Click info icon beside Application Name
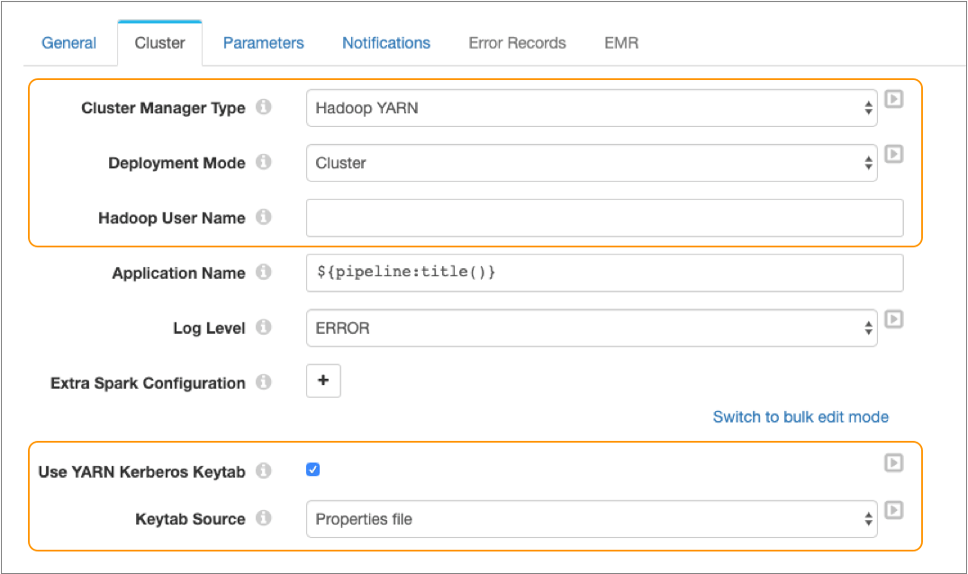The height and width of the screenshot is (574, 968). [264, 272]
